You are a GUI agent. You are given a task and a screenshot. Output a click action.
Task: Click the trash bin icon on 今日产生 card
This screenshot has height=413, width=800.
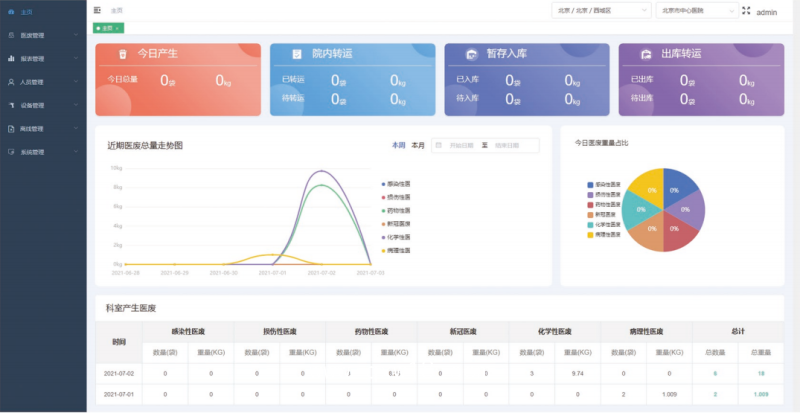coord(122,54)
